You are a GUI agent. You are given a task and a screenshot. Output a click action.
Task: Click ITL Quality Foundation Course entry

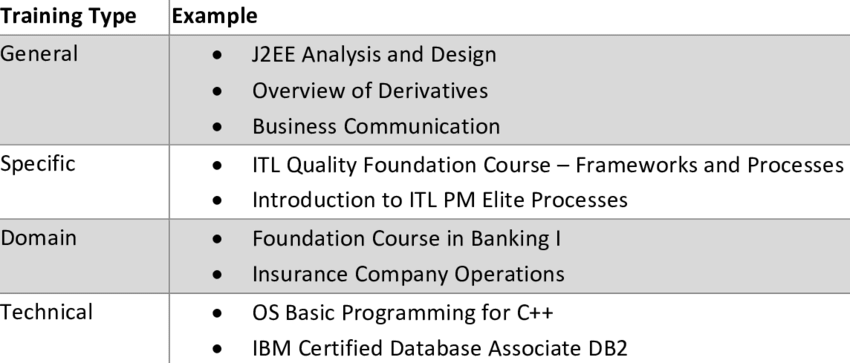point(548,165)
